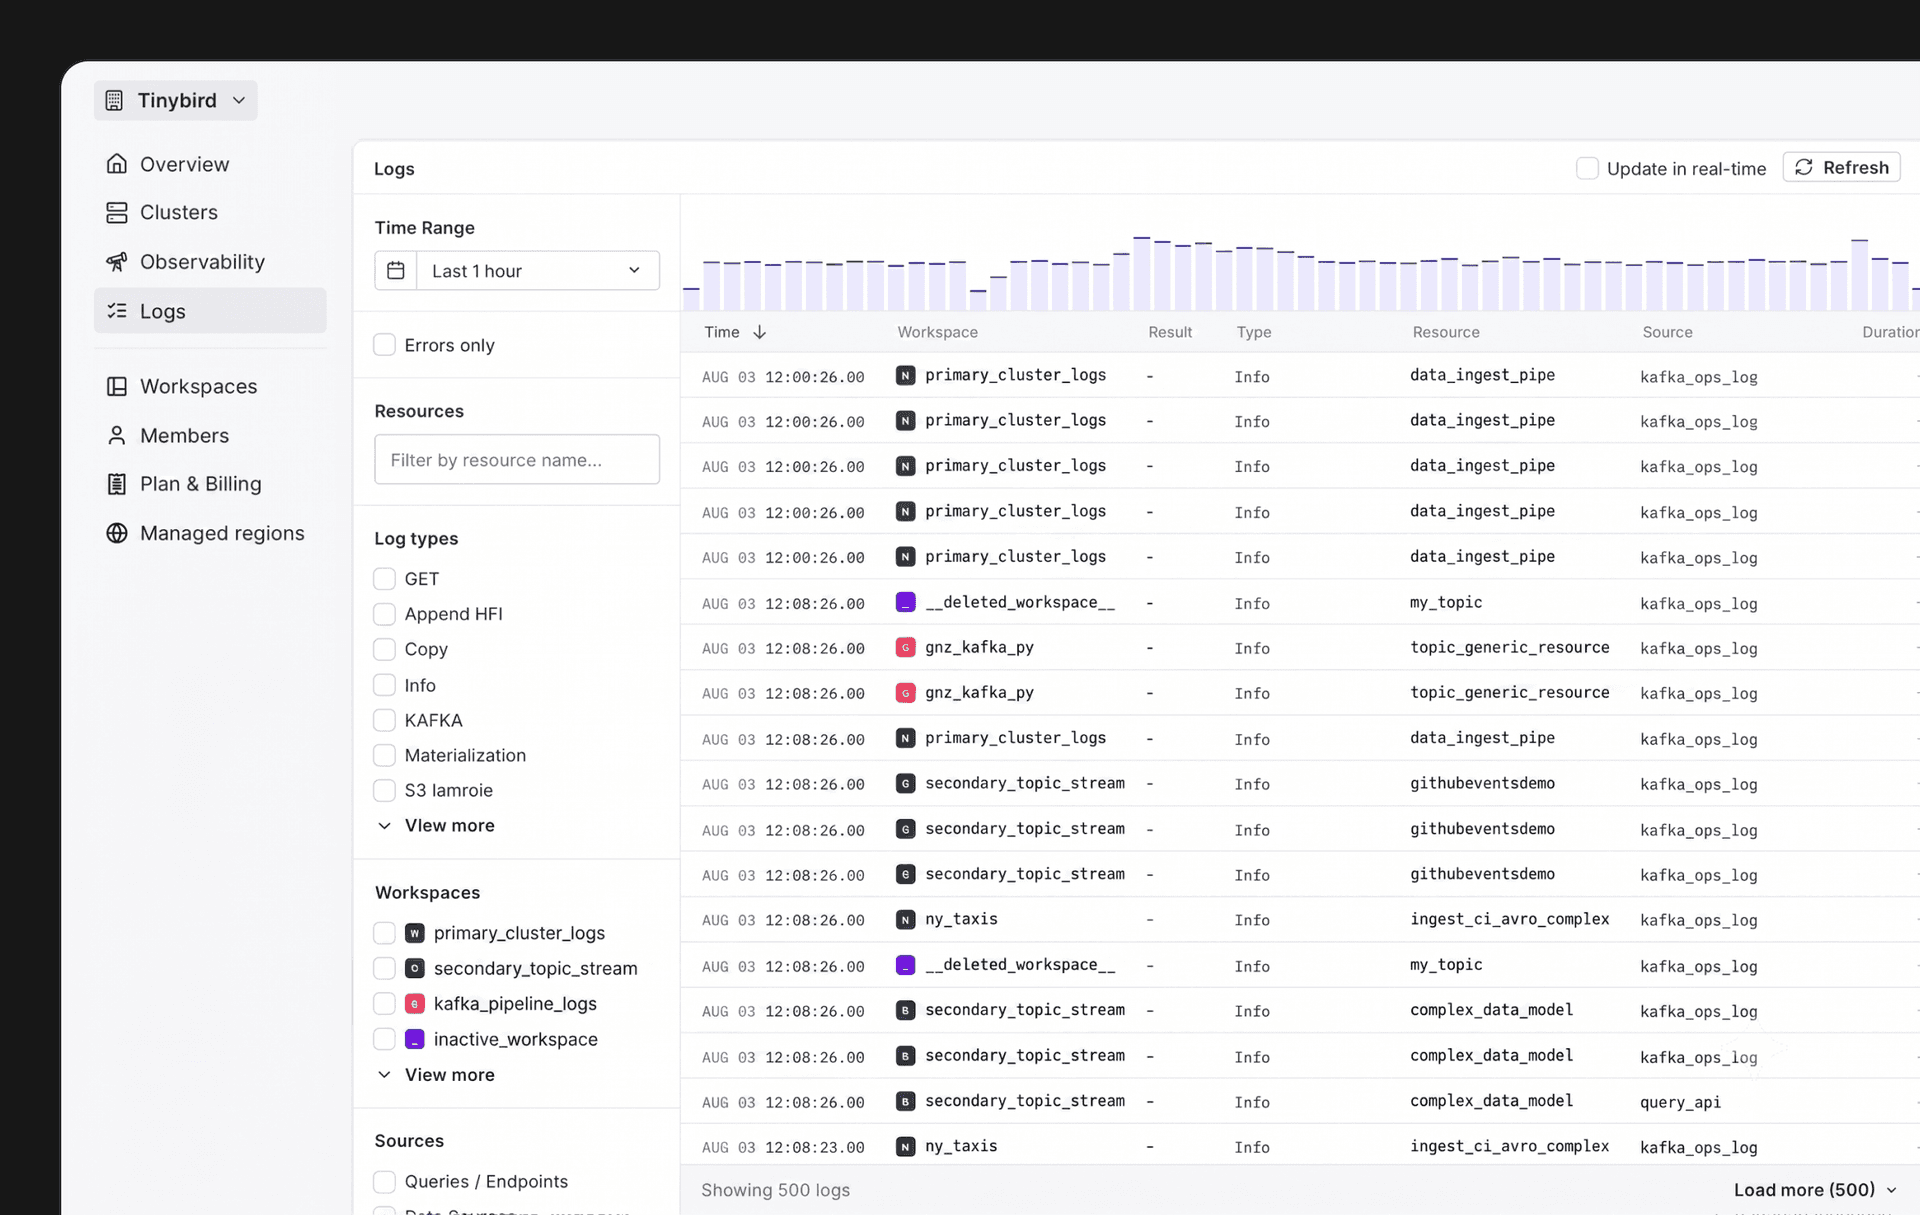Image resolution: width=1920 pixels, height=1215 pixels.
Task: Click the Plan & Billing receipt icon
Action: point(117,484)
